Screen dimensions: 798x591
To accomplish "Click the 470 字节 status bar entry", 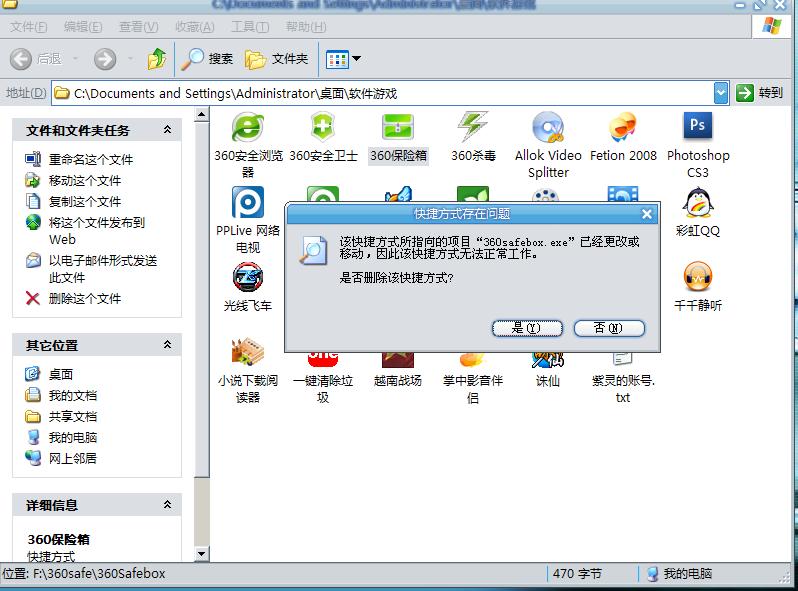I will click(577, 574).
